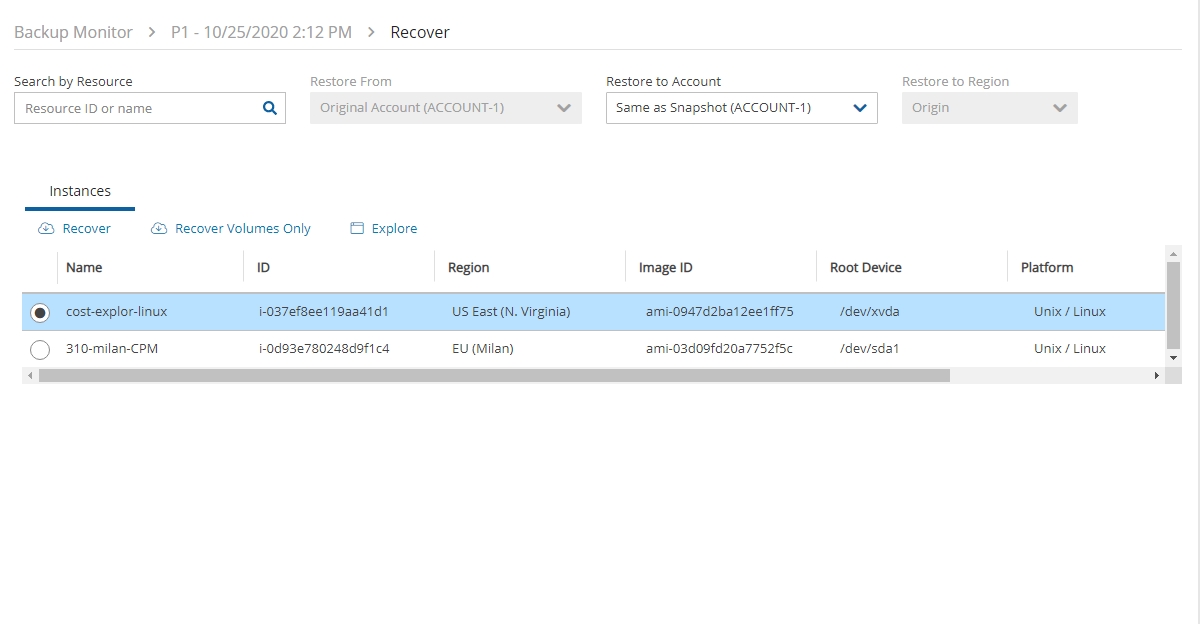The height and width of the screenshot is (624, 1200).
Task: Click the horizontal table scrollbar thumb
Action: (493, 375)
